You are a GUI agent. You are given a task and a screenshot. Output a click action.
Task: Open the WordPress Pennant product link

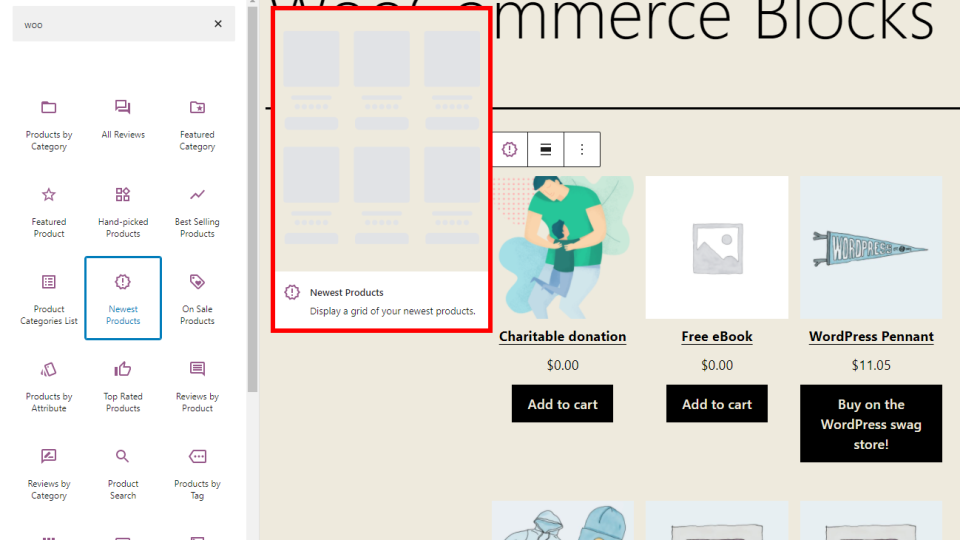coord(871,336)
